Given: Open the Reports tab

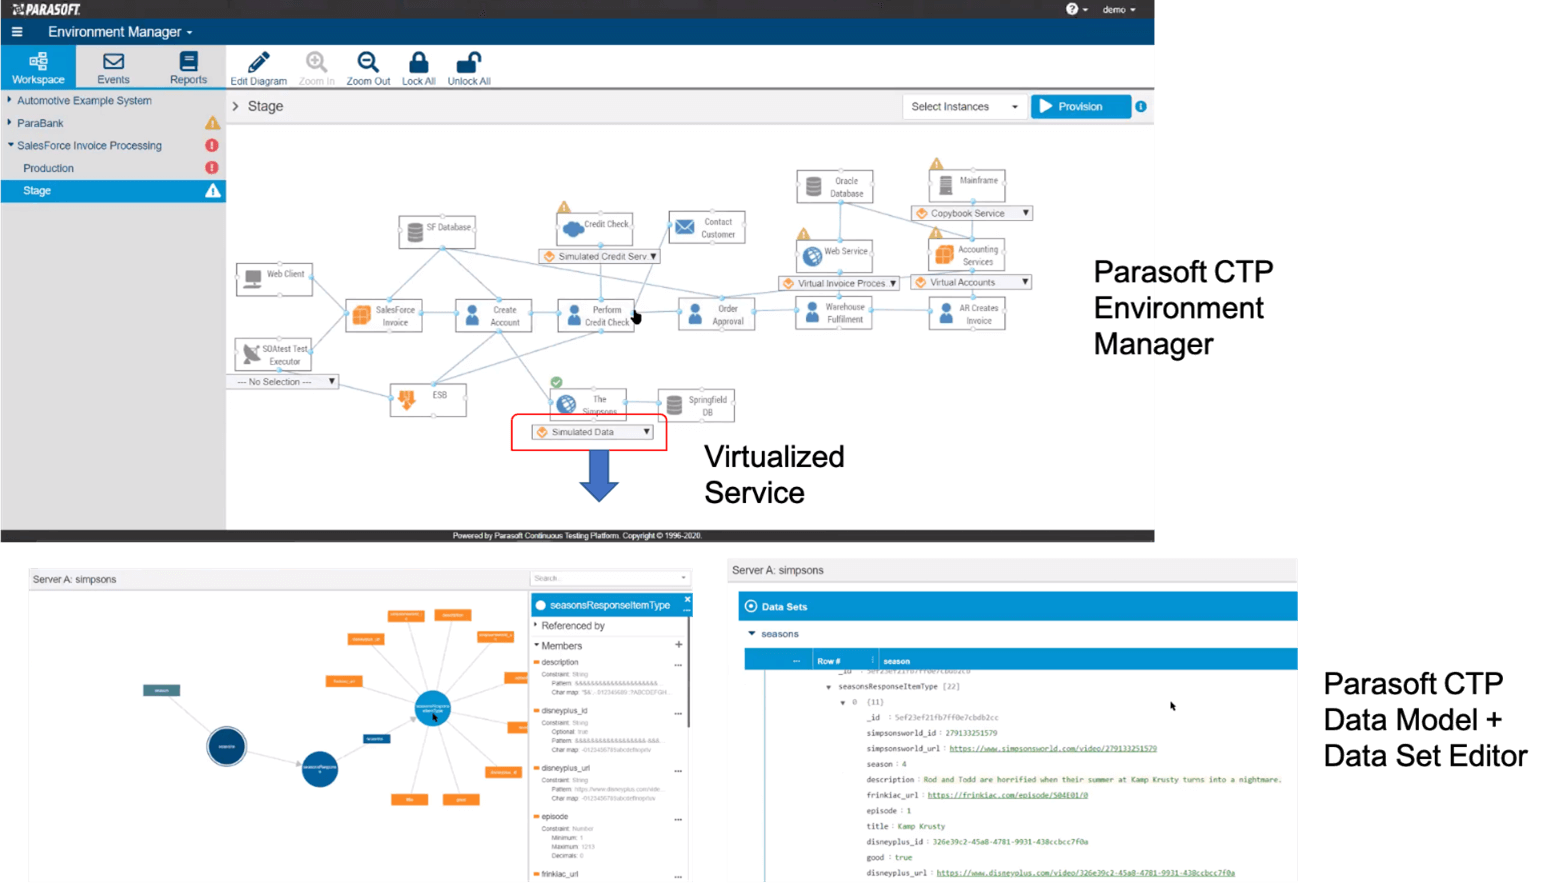Looking at the screenshot, I should click(x=188, y=68).
